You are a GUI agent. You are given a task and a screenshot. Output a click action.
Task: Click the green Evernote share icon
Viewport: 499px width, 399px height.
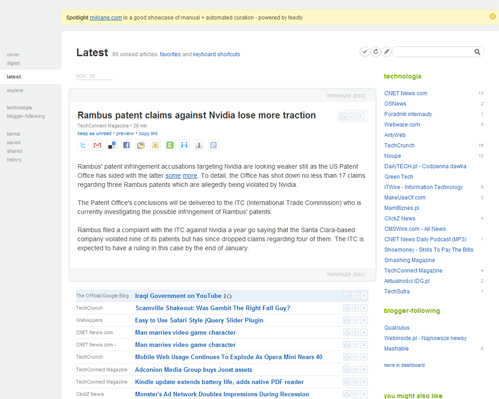[170, 145]
